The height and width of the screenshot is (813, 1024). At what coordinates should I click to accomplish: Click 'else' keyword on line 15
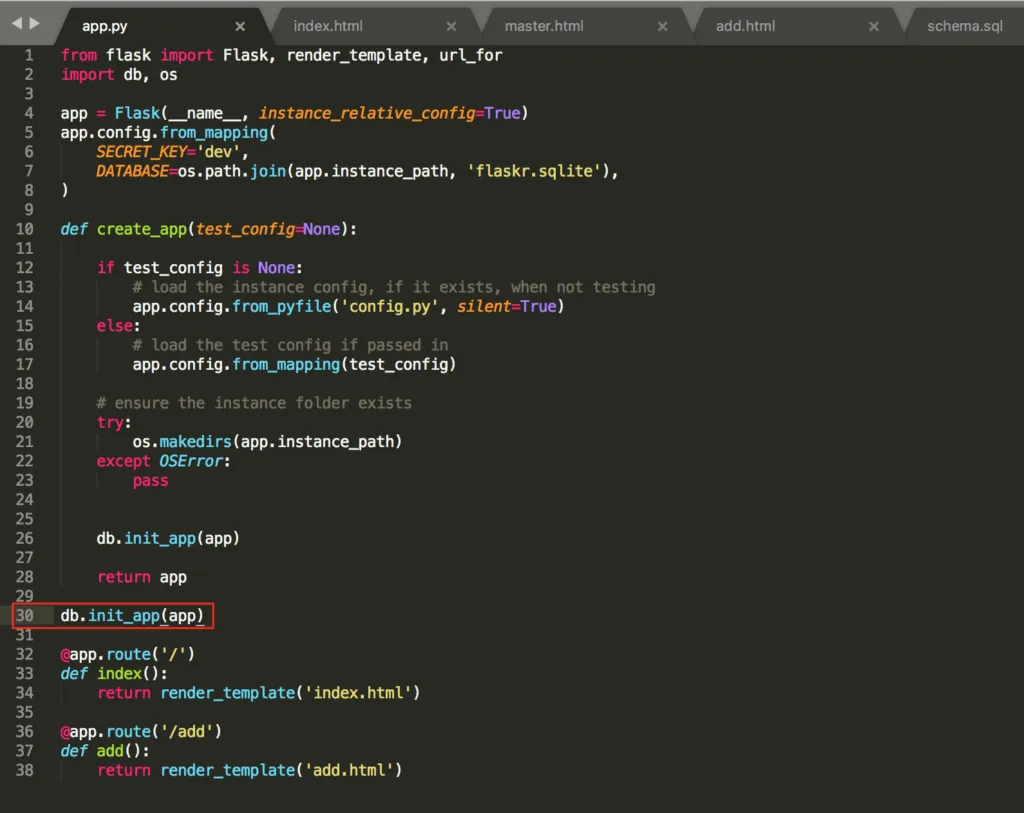[114, 326]
